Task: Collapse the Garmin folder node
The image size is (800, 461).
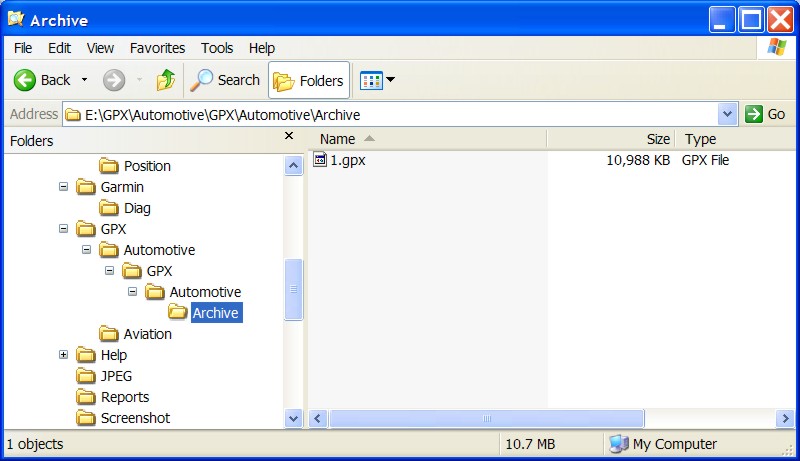Action: (x=63, y=187)
